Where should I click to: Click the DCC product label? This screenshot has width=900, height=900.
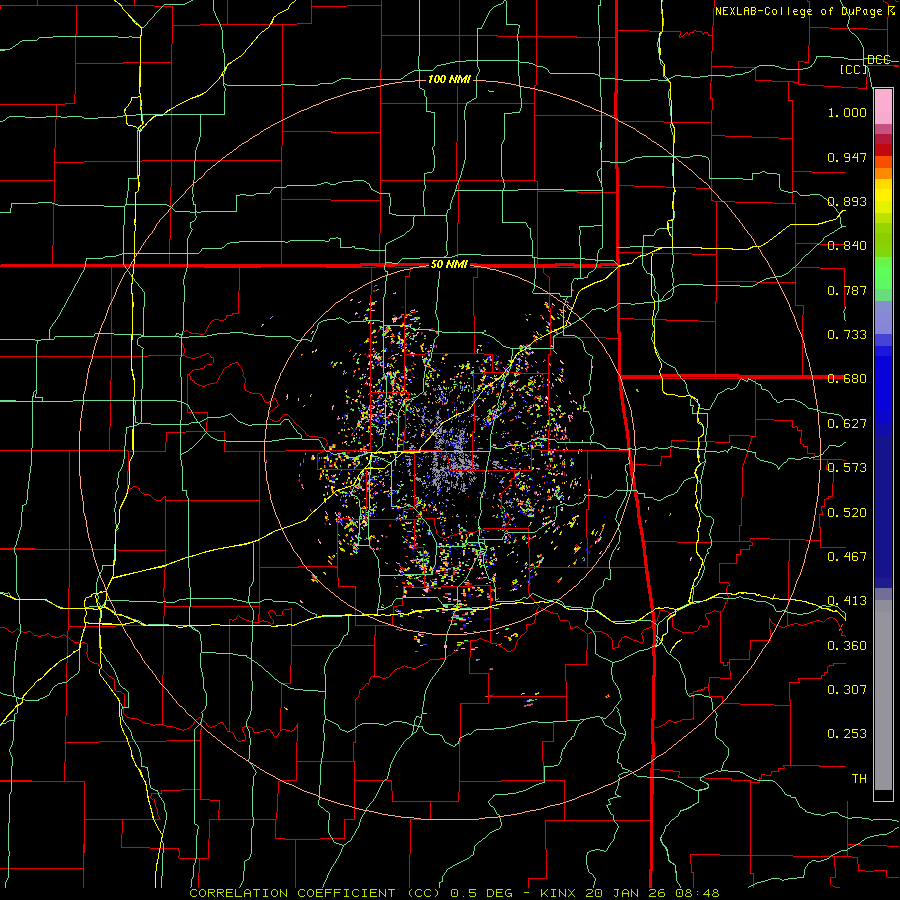pos(878,60)
